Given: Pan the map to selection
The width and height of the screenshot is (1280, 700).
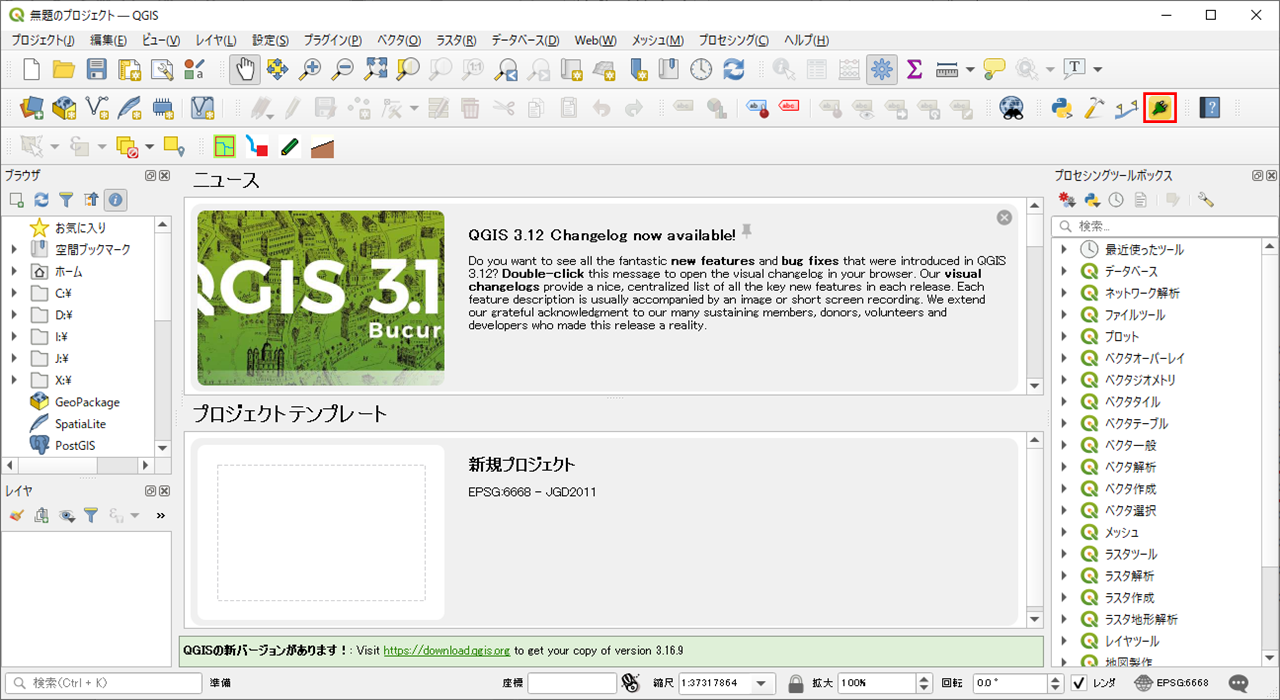Looking at the screenshot, I should click(x=277, y=69).
